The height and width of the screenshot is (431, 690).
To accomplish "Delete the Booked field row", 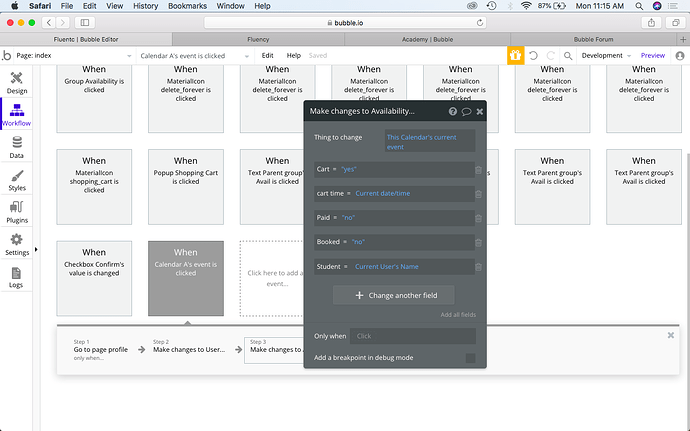I will [x=478, y=242].
